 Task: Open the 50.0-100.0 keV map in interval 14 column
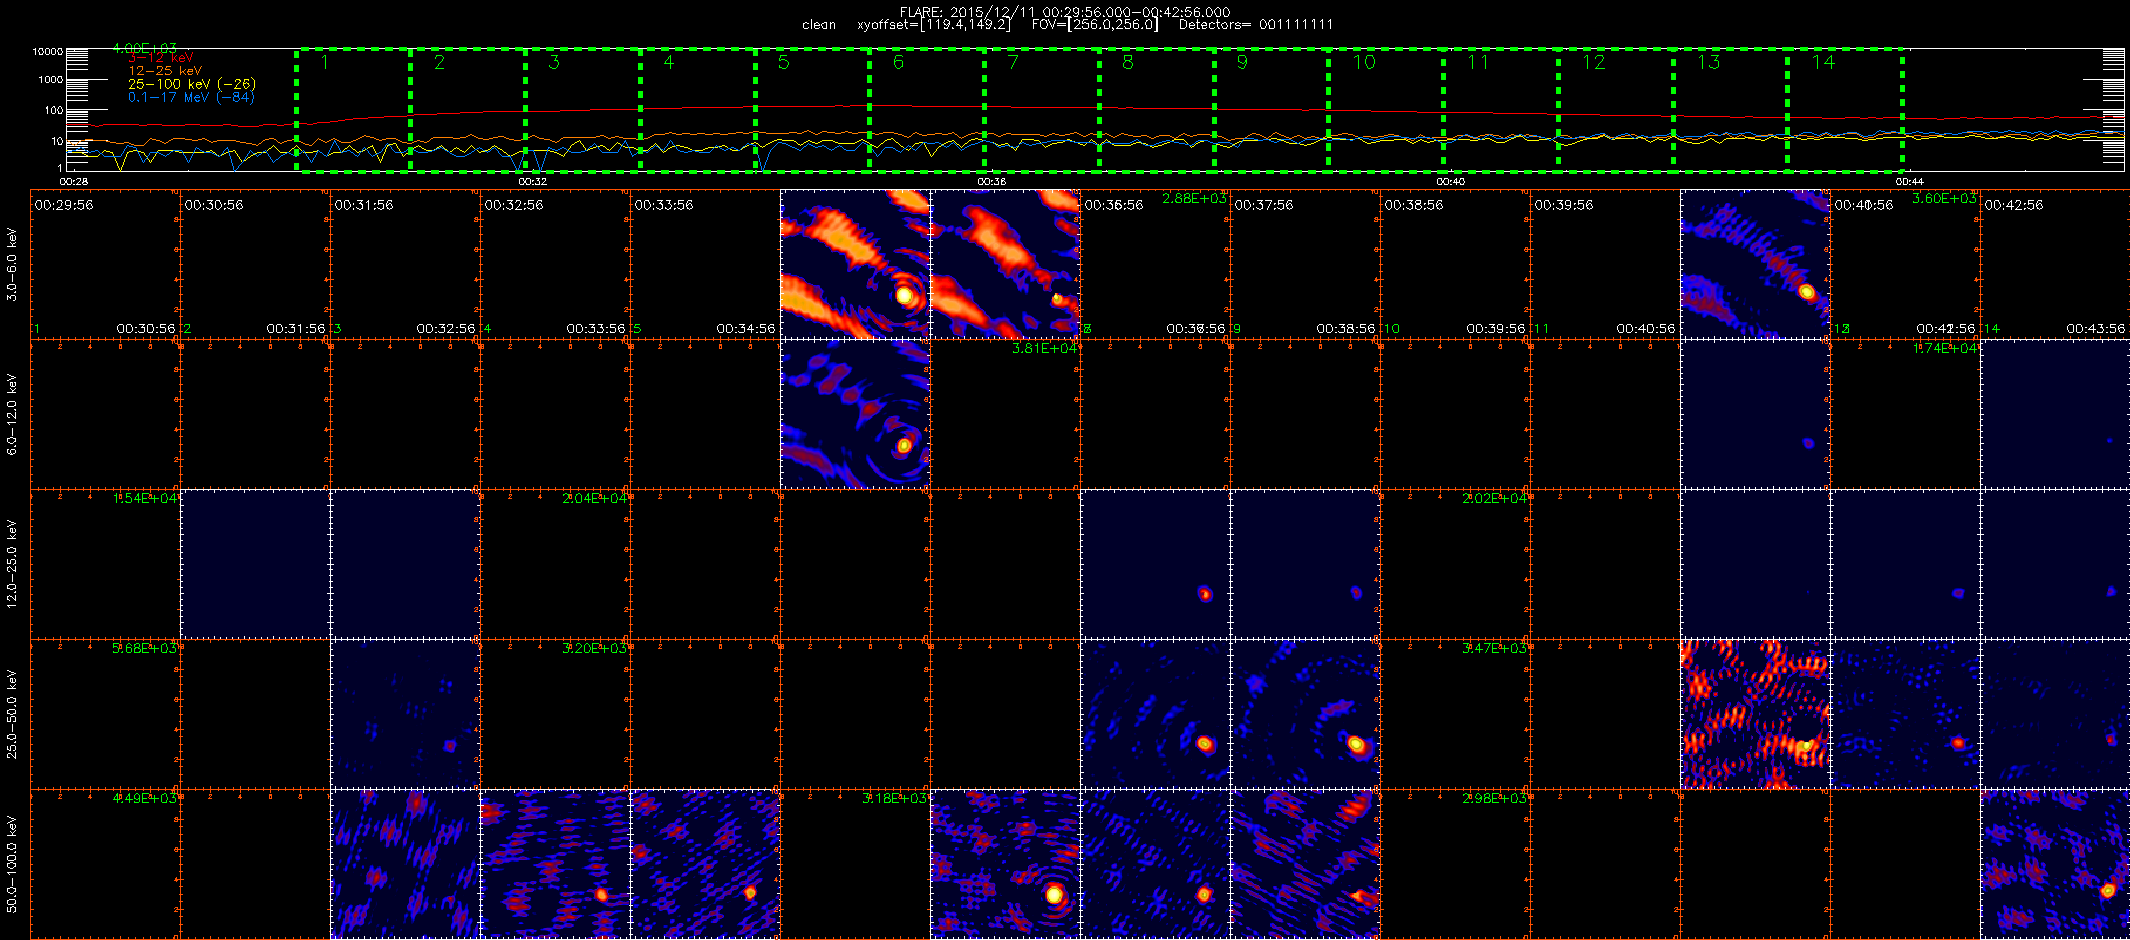(x=2055, y=864)
